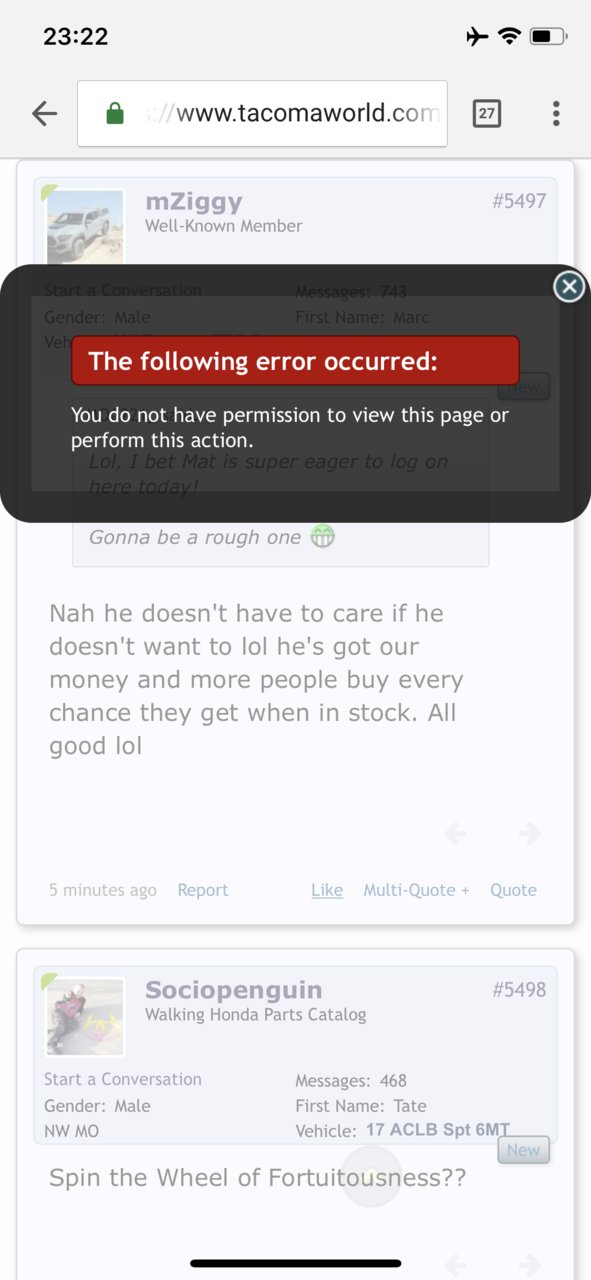
Task: Open the tab switcher showing 27 tabs
Action: click(x=486, y=114)
